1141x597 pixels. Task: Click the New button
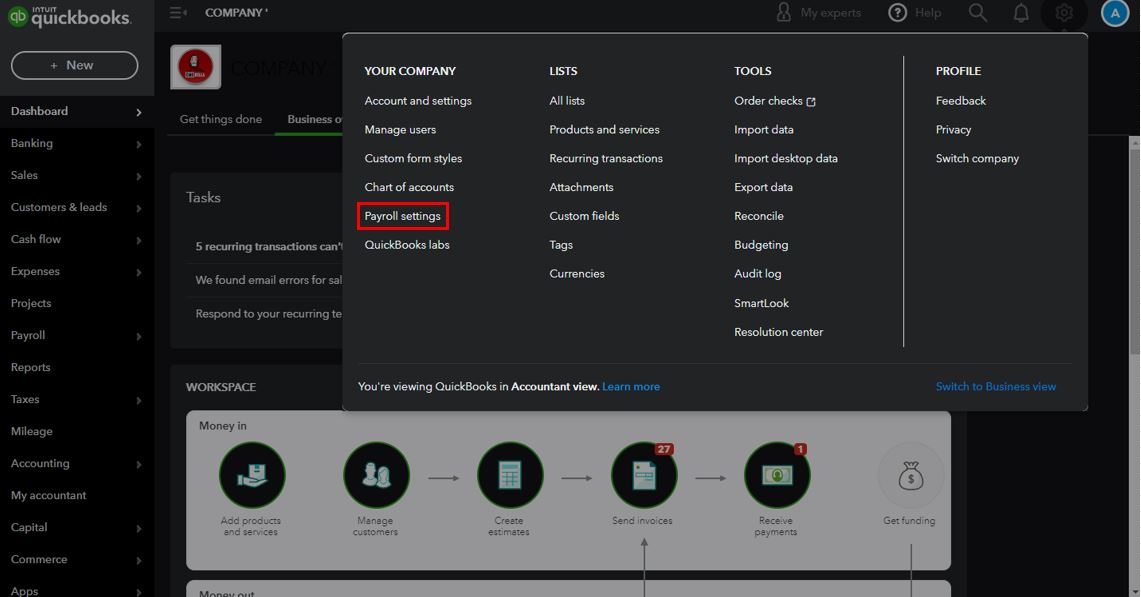point(75,65)
